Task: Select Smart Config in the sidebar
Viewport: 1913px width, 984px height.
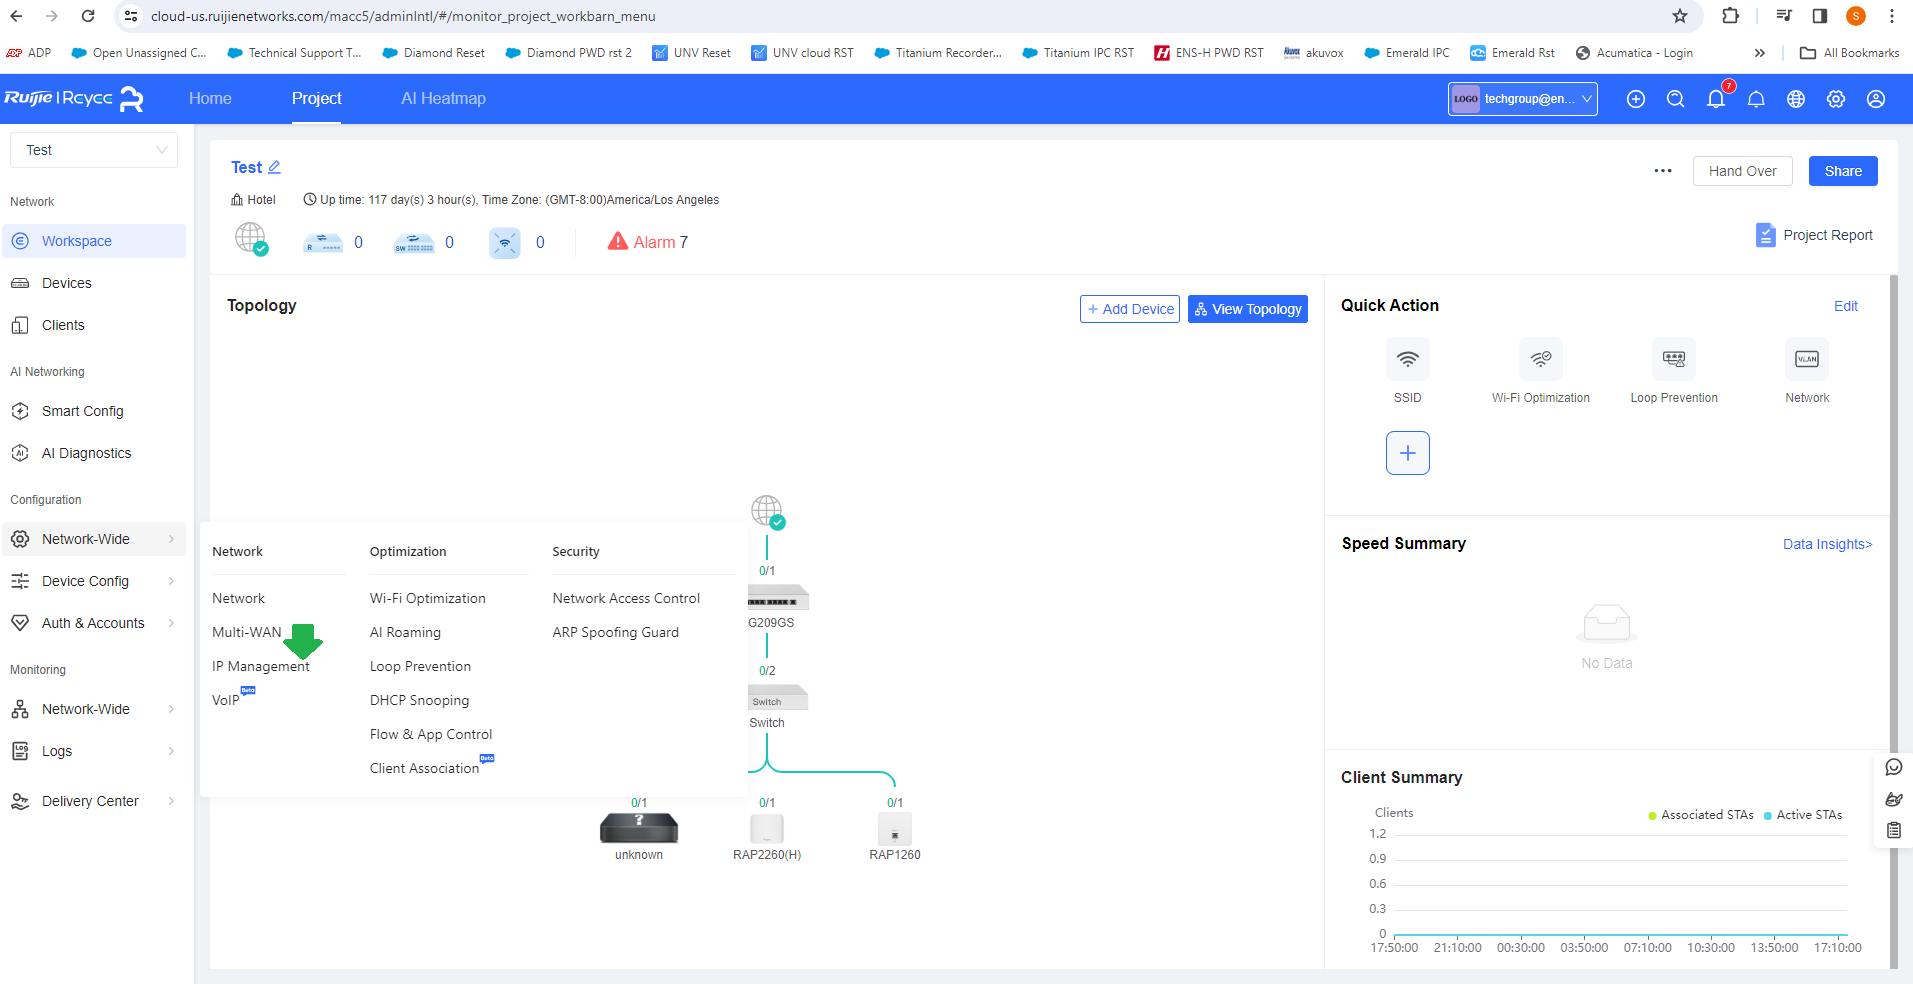Action: [82, 411]
